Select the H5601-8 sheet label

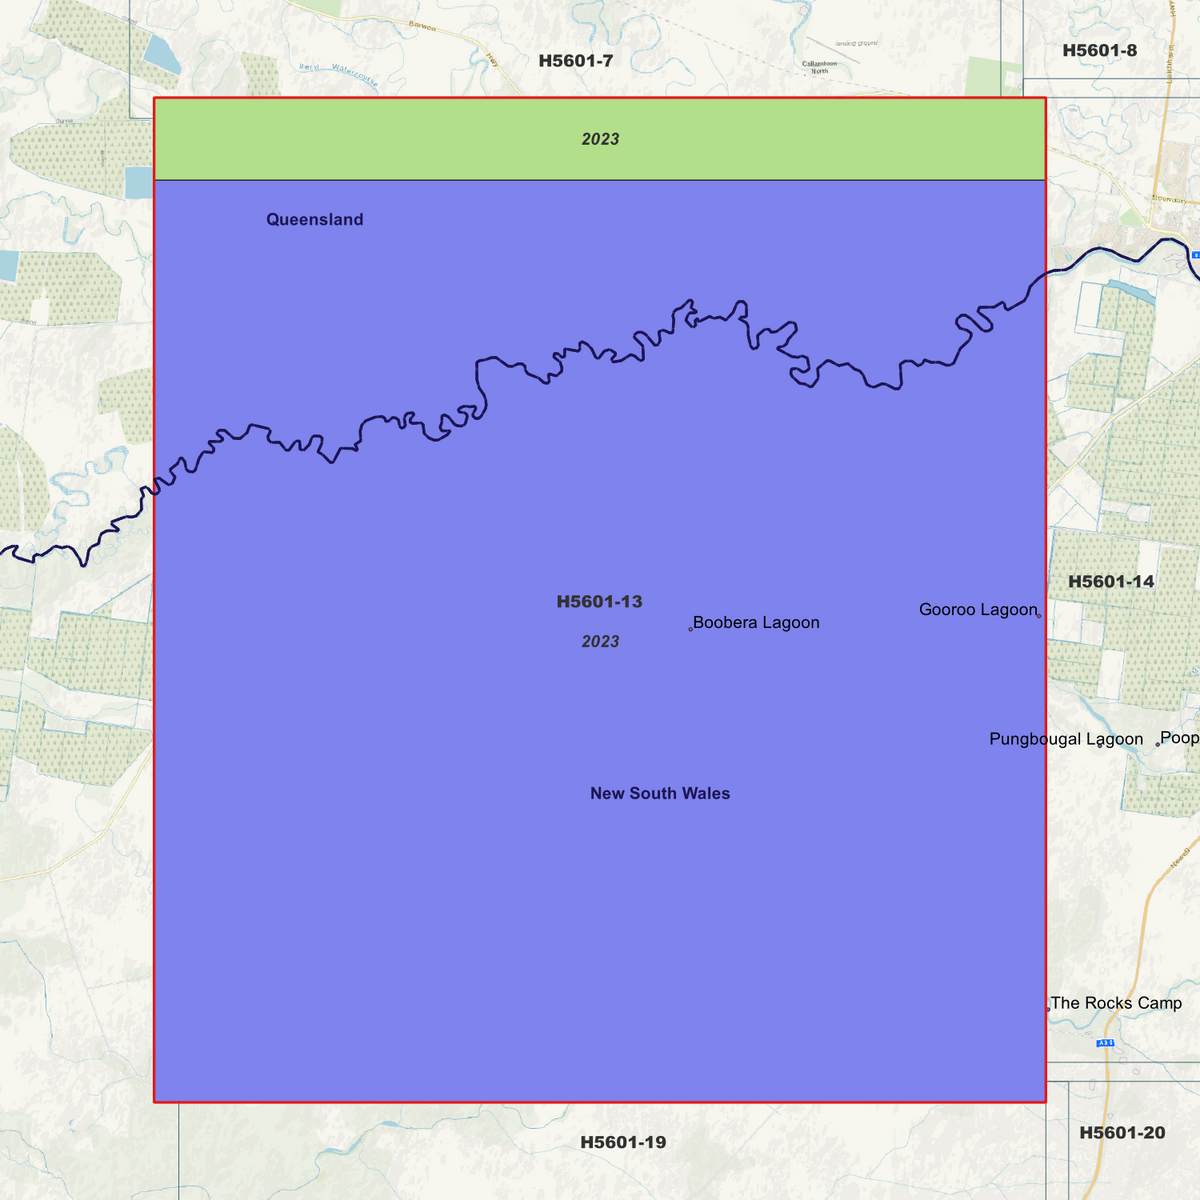pyautogui.click(x=1100, y=50)
